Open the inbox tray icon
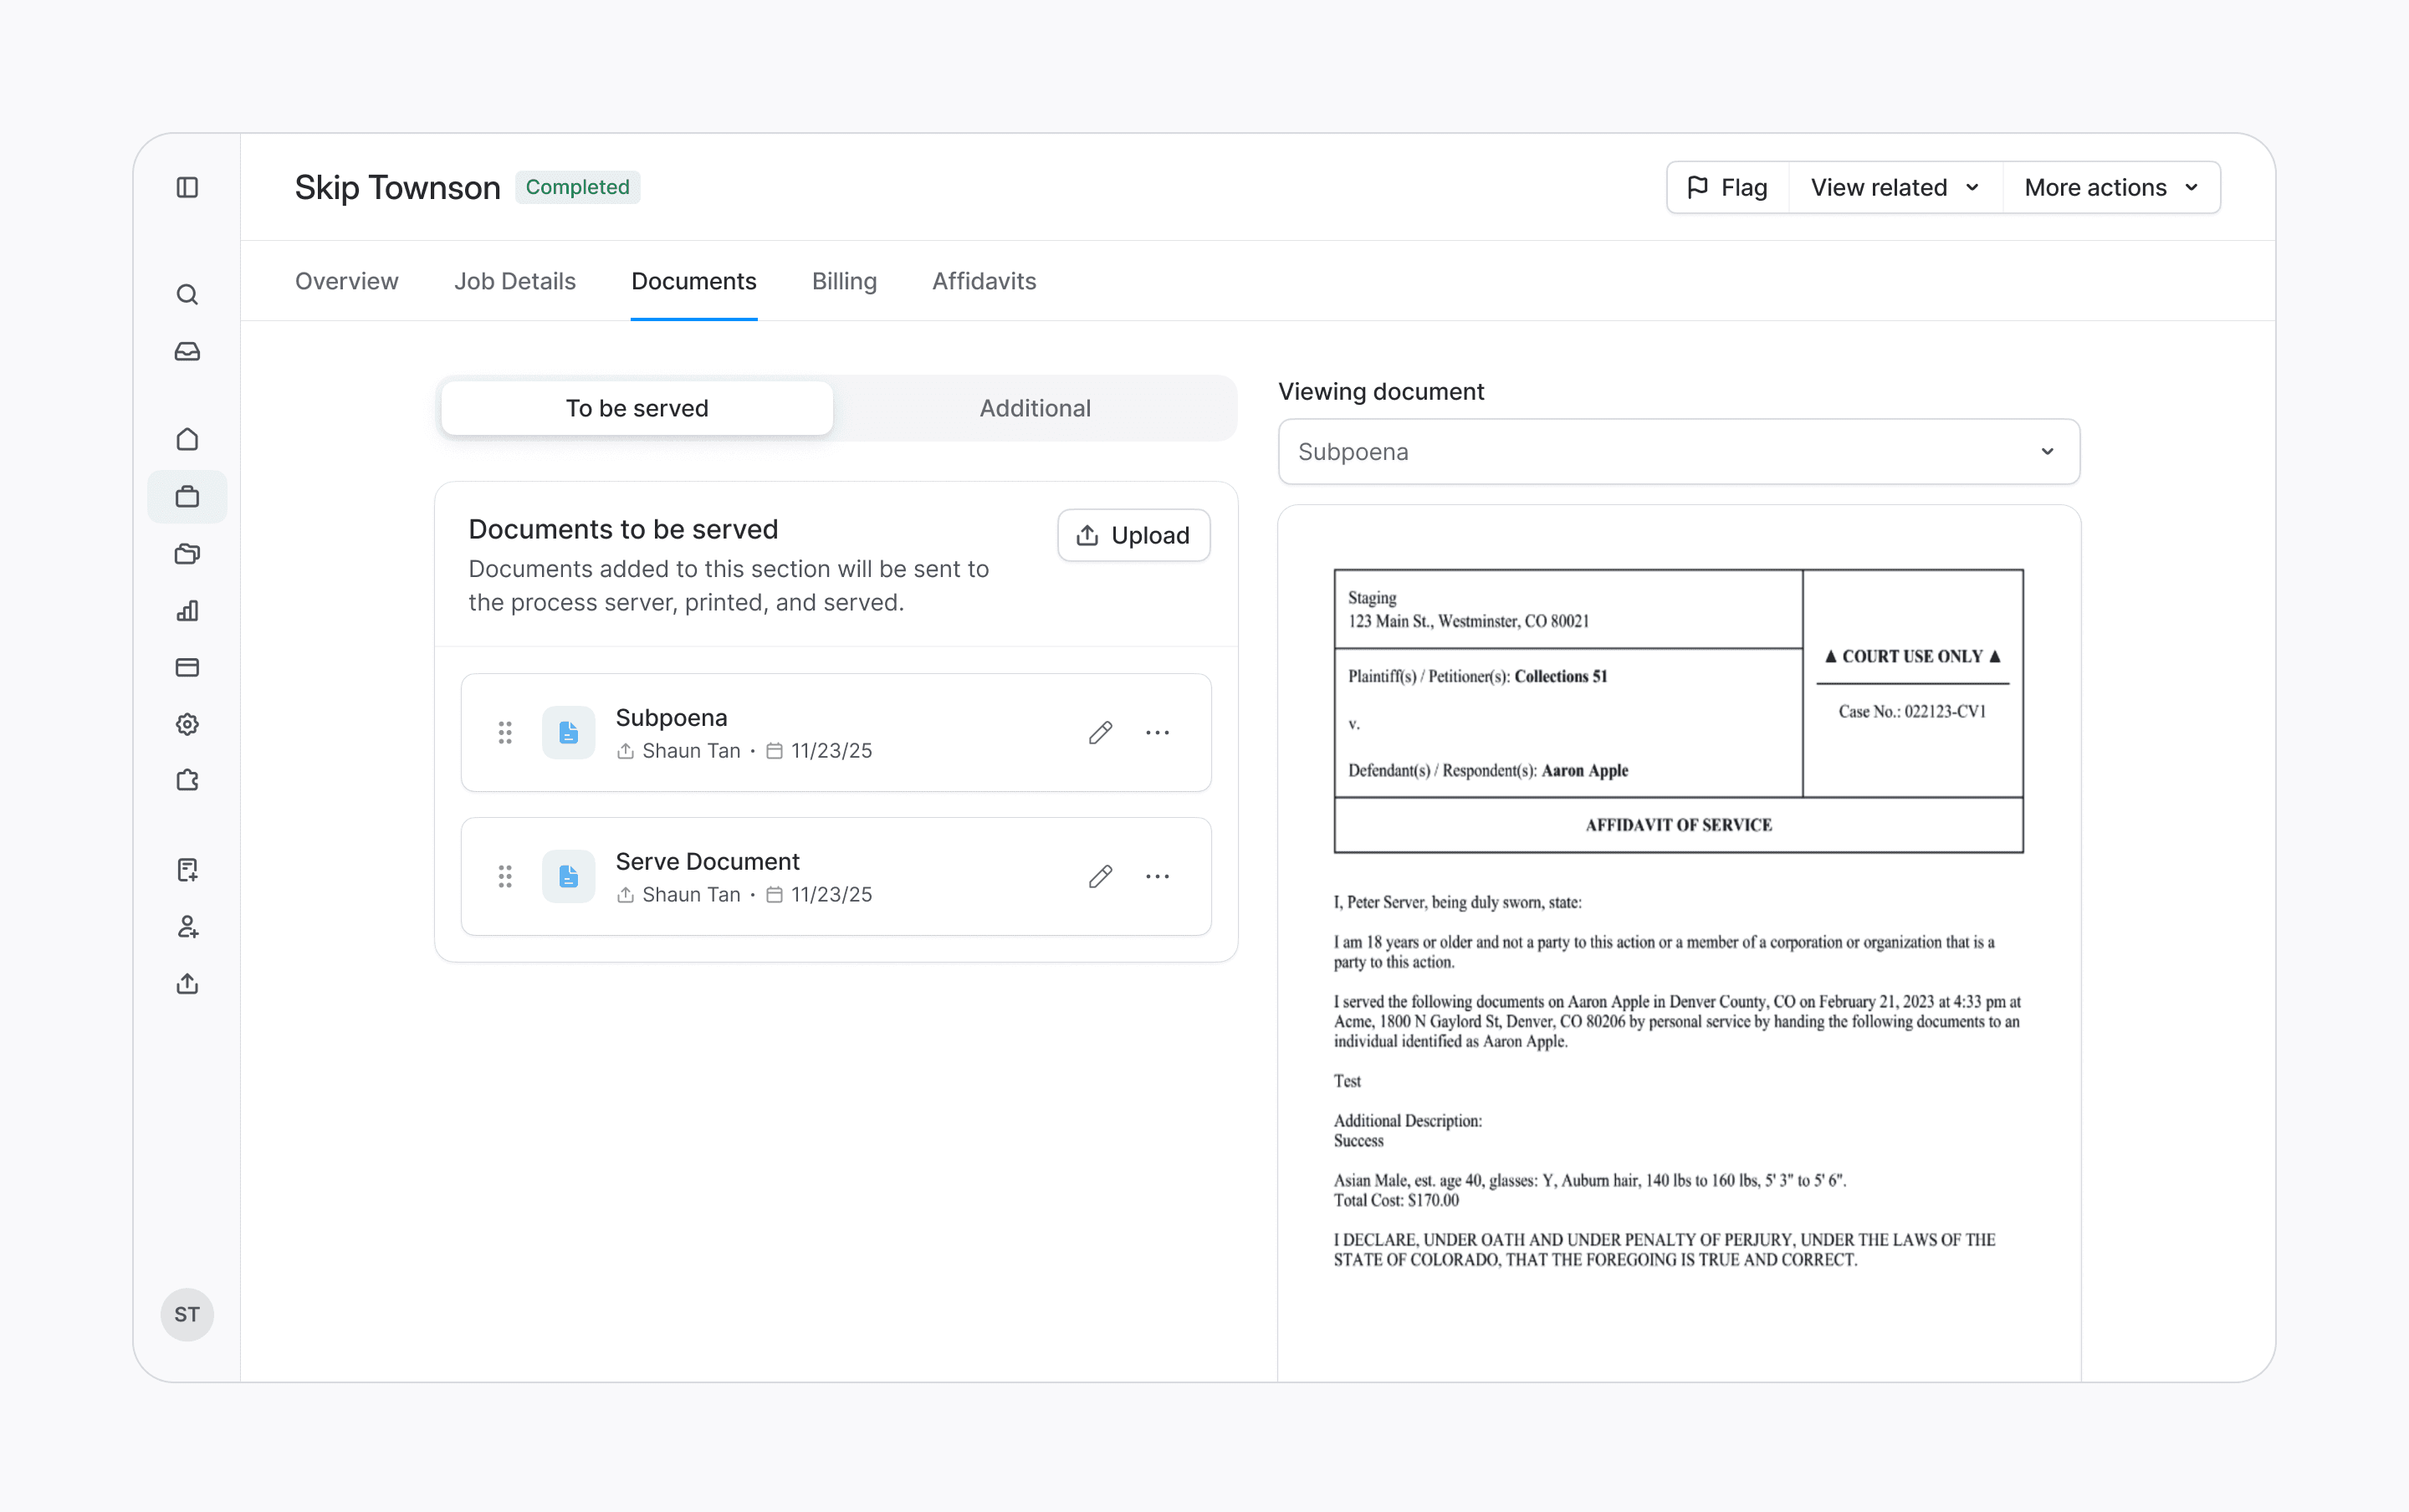Image resolution: width=2409 pixels, height=1512 pixels. coord(187,352)
